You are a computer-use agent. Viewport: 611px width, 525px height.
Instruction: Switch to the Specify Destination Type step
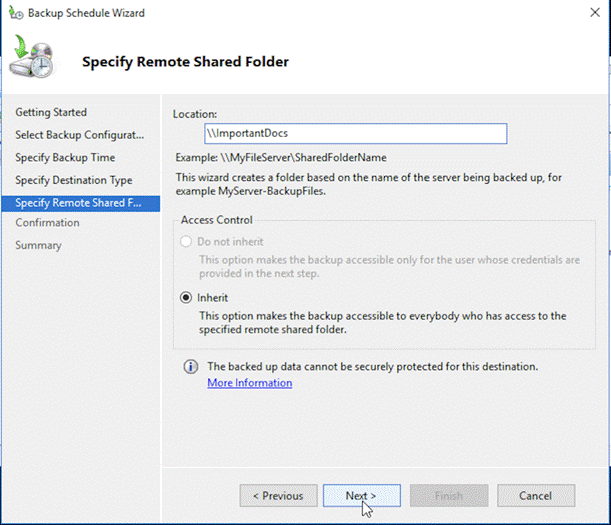tap(74, 180)
